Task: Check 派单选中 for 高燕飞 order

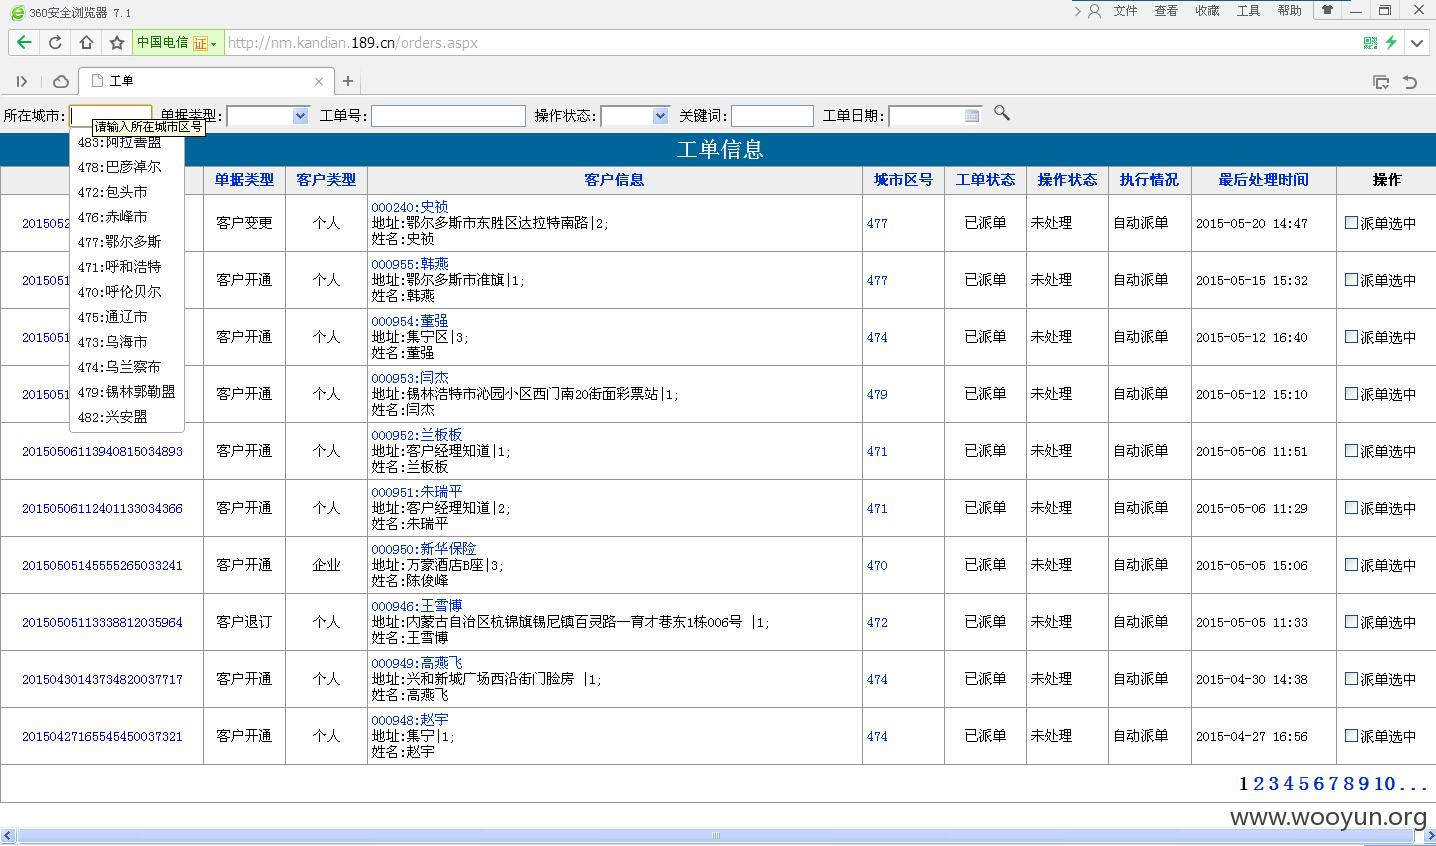Action: (1351, 679)
